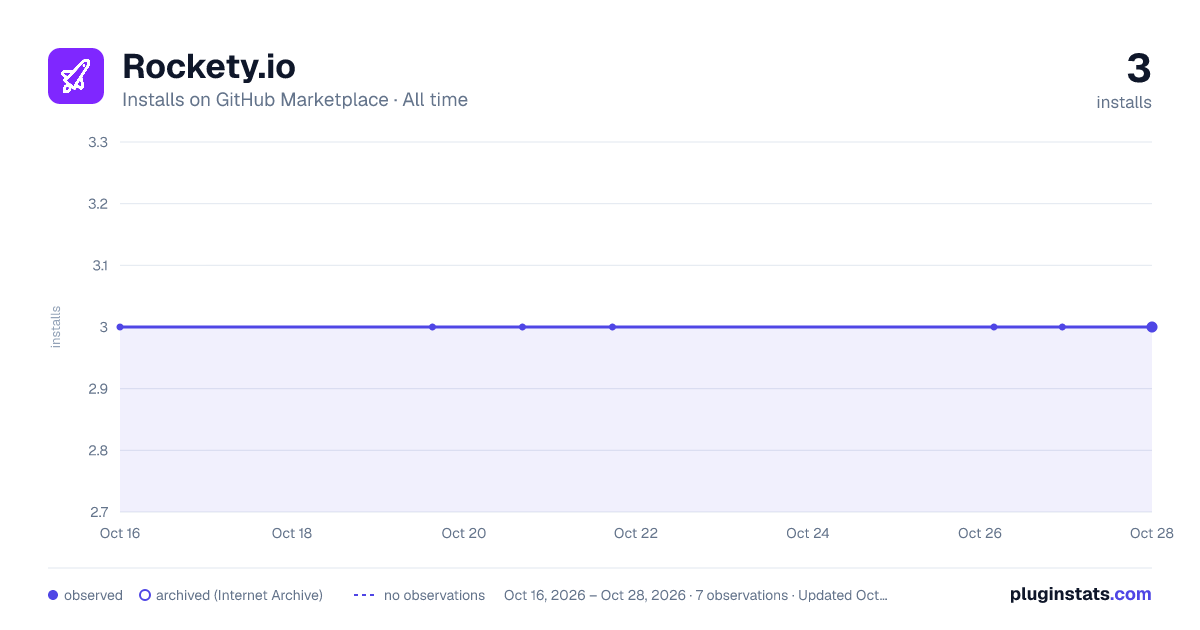The width and height of the screenshot is (1200, 630).
Task: Click the 'observed' legend filled dot
Action: [53, 595]
